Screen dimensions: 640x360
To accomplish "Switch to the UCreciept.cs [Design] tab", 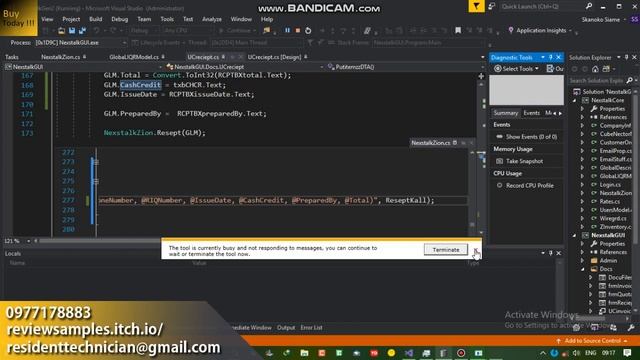I will [277, 57].
